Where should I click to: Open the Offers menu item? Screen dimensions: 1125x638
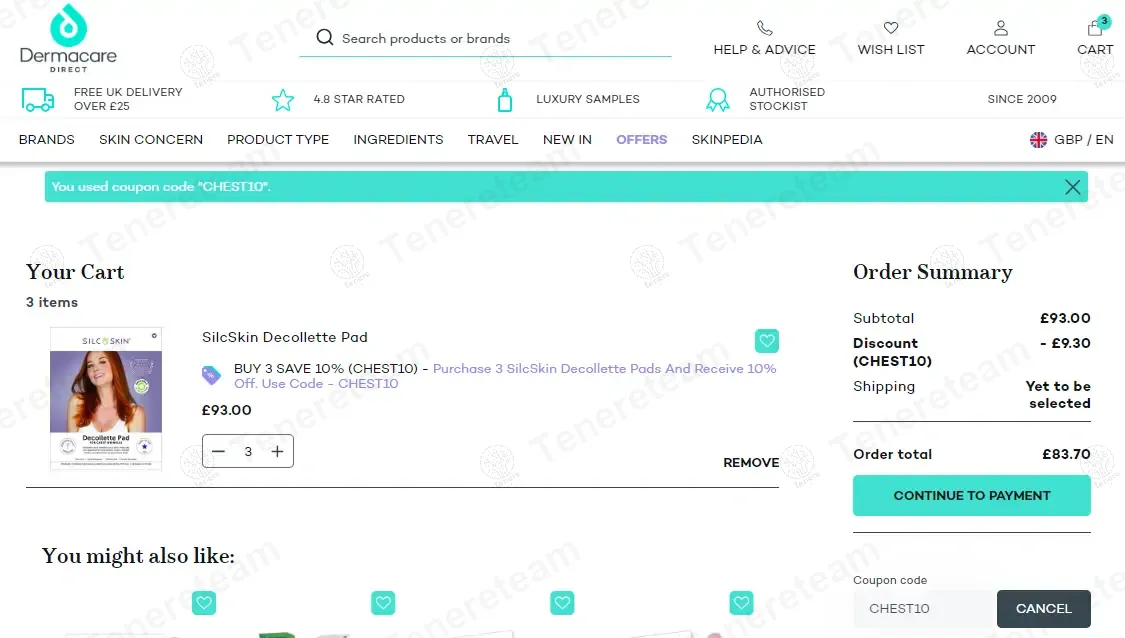(x=641, y=140)
